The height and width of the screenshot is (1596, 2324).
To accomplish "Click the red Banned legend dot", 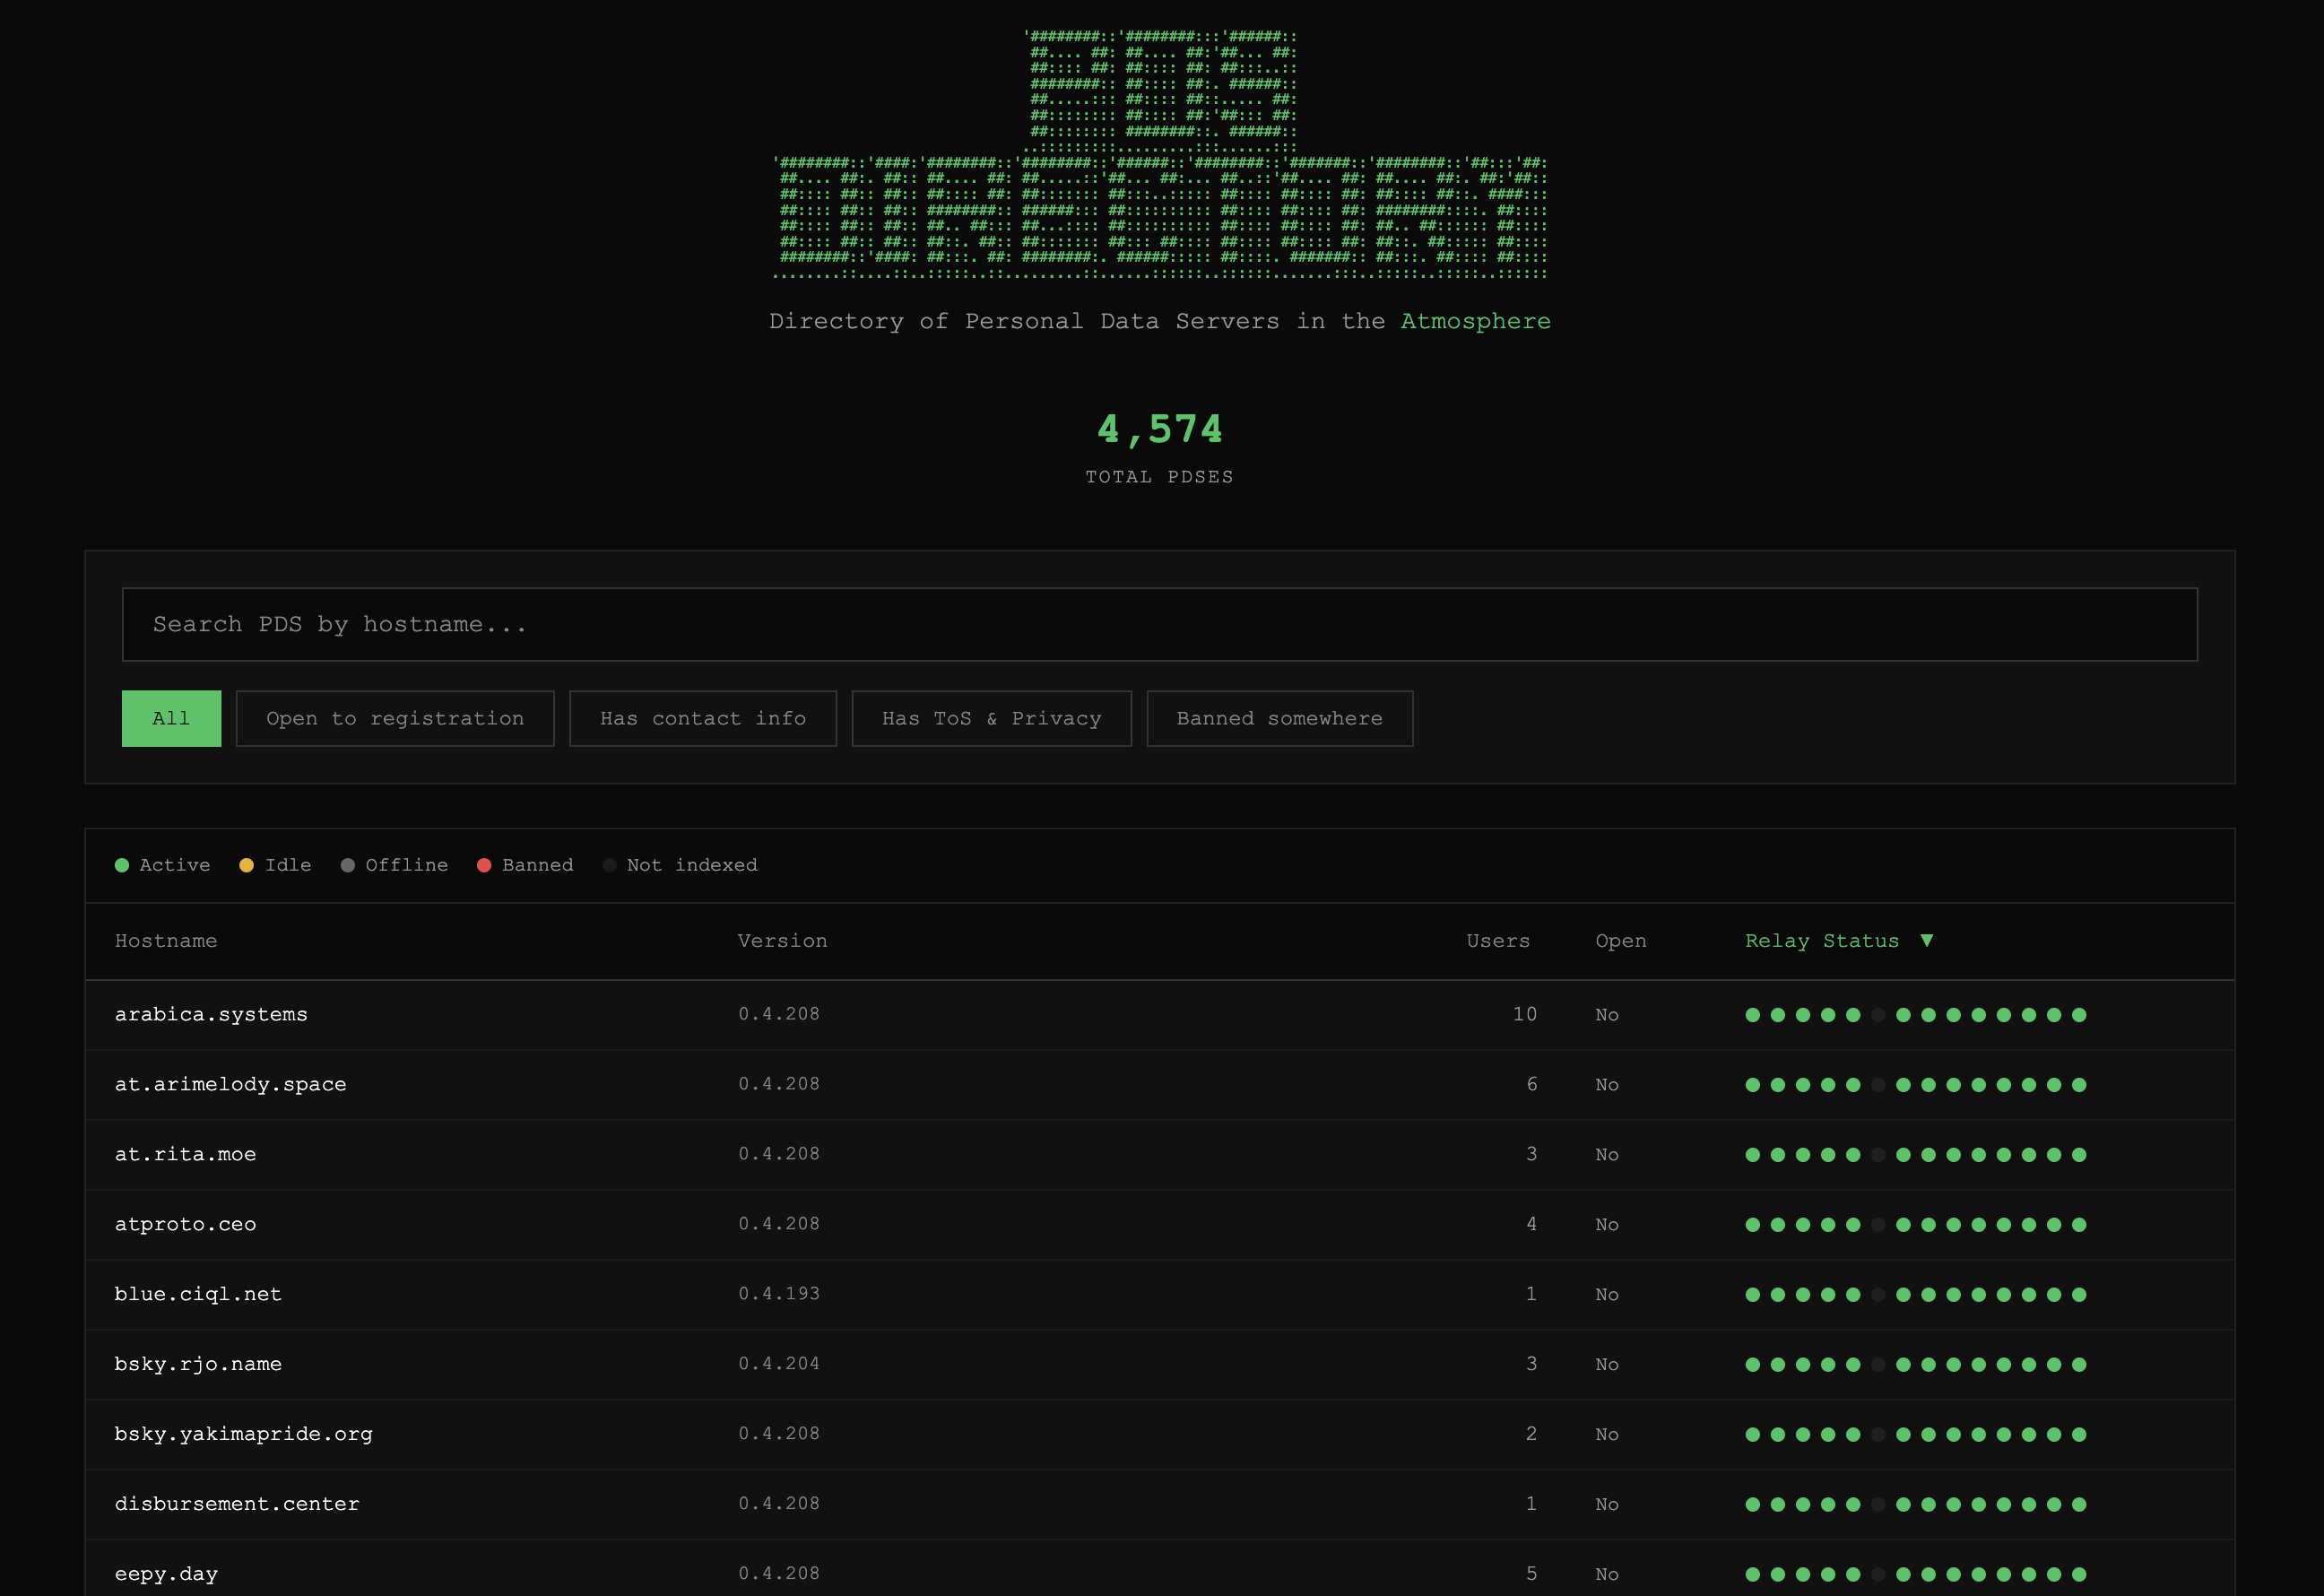I will (484, 865).
